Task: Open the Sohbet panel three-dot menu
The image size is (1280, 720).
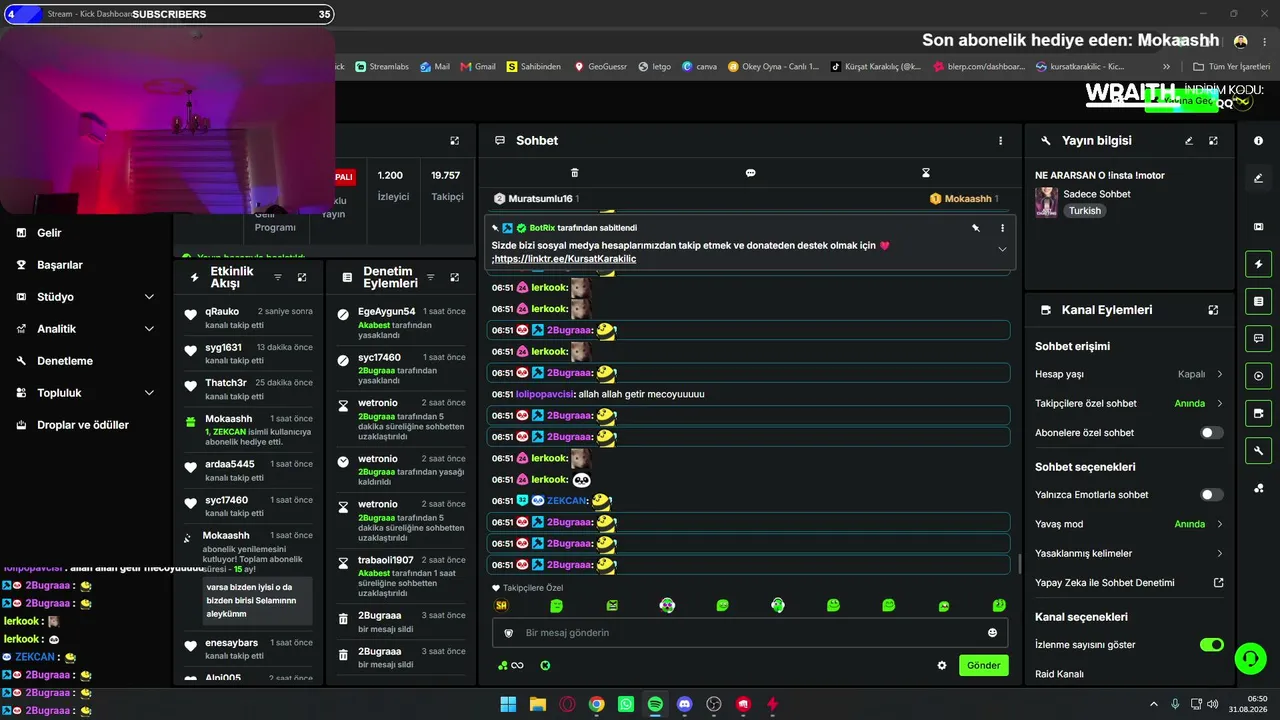Action: [1000, 141]
